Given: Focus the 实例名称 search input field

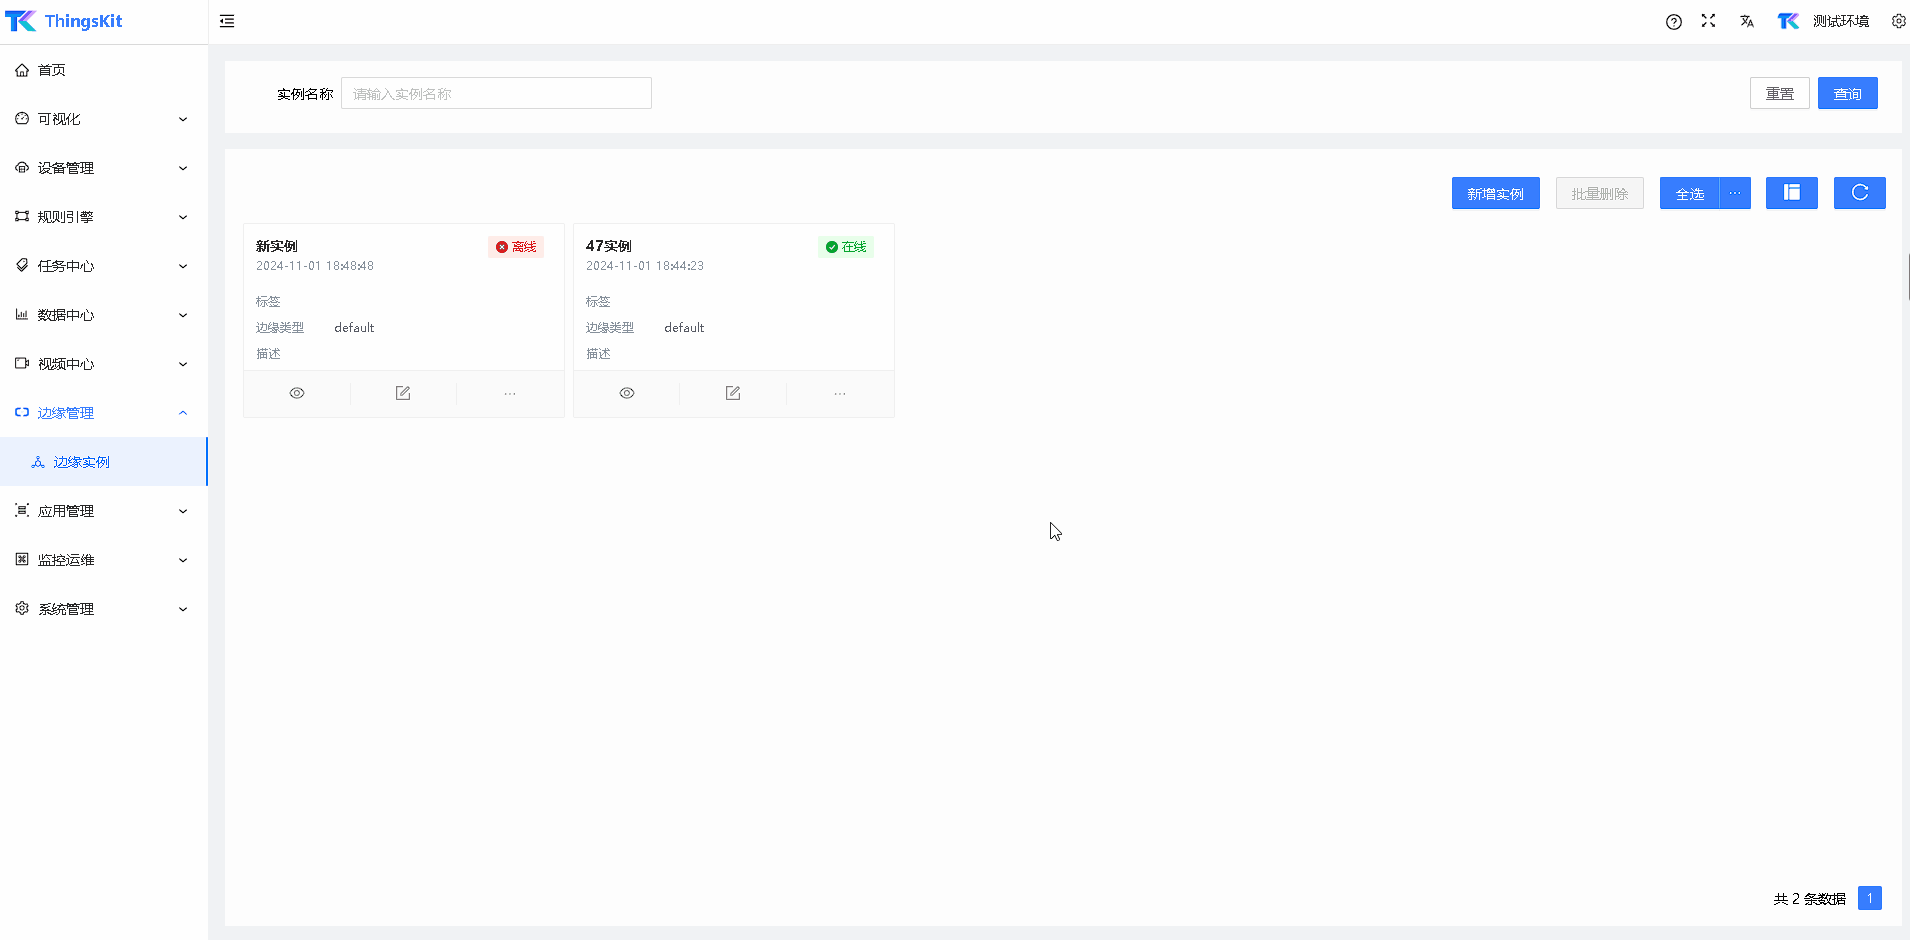Looking at the screenshot, I should click(x=496, y=93).
